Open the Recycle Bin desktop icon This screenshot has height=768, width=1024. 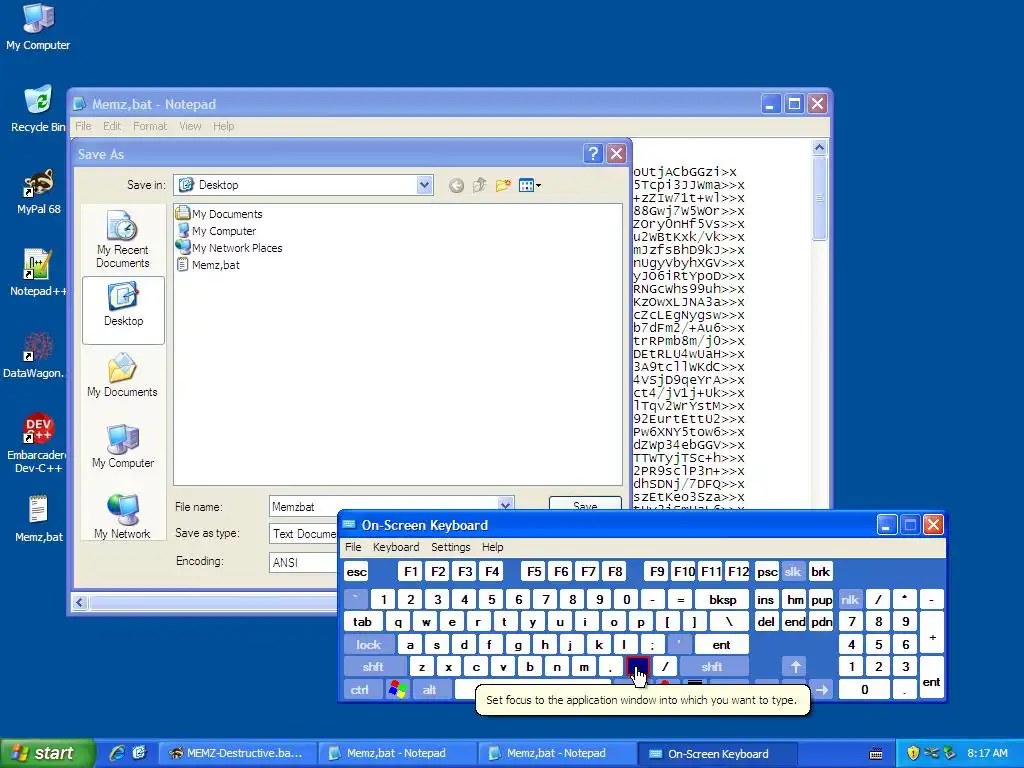(38, 109)
